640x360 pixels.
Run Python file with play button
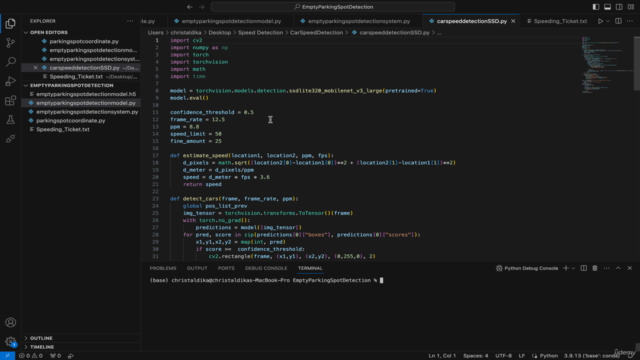point(600,21)
